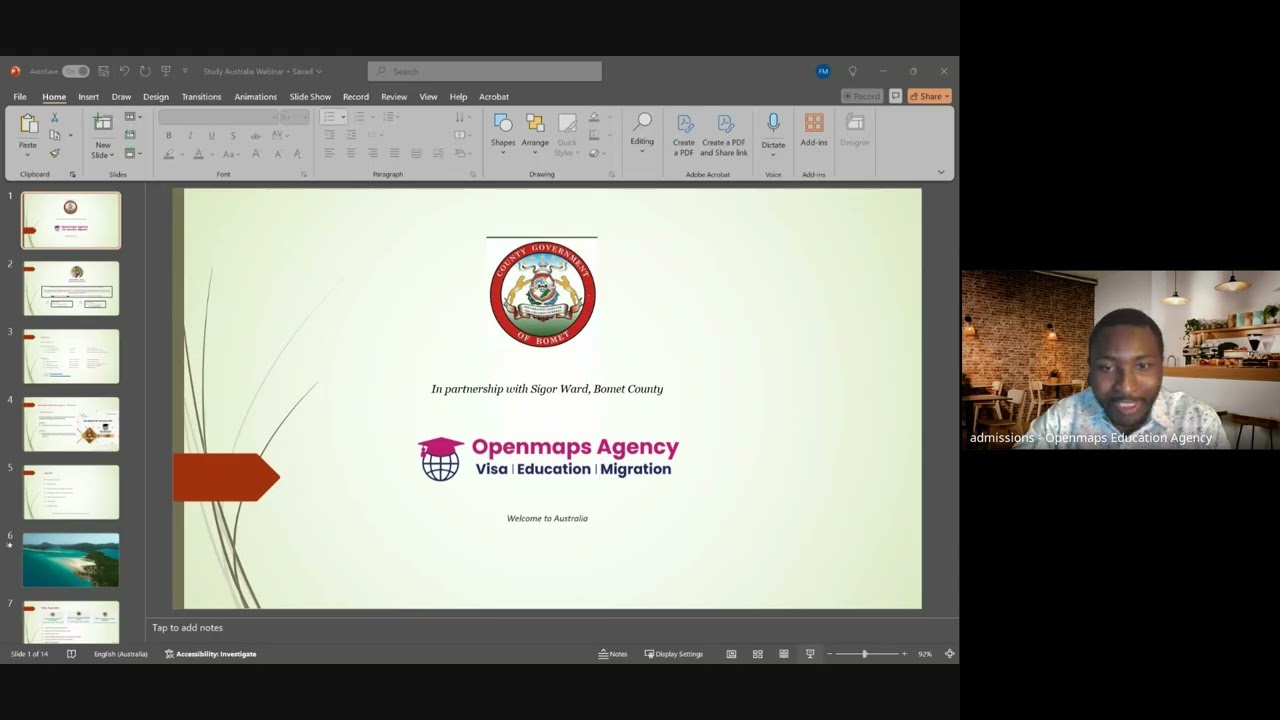The height and width of the screenshot is (720, 1280).
Task: Start Slide Show from status bar
Action: [810, 654]
